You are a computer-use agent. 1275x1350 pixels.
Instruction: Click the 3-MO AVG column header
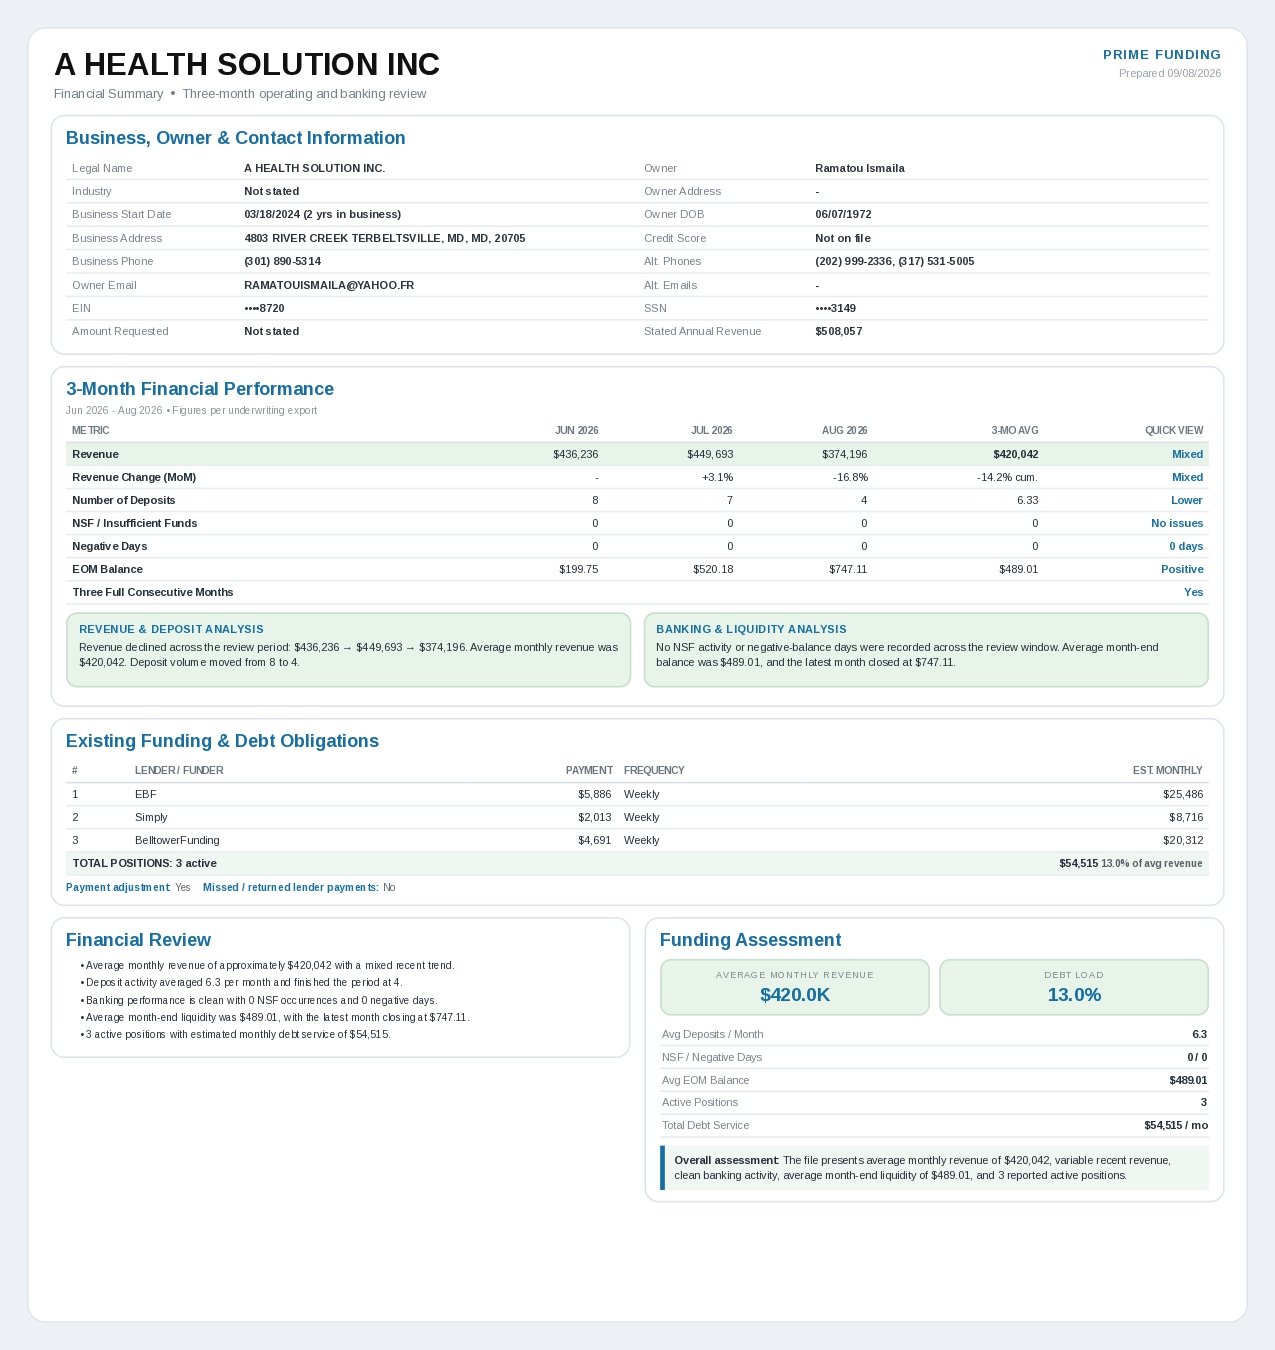coord(1015,430)
